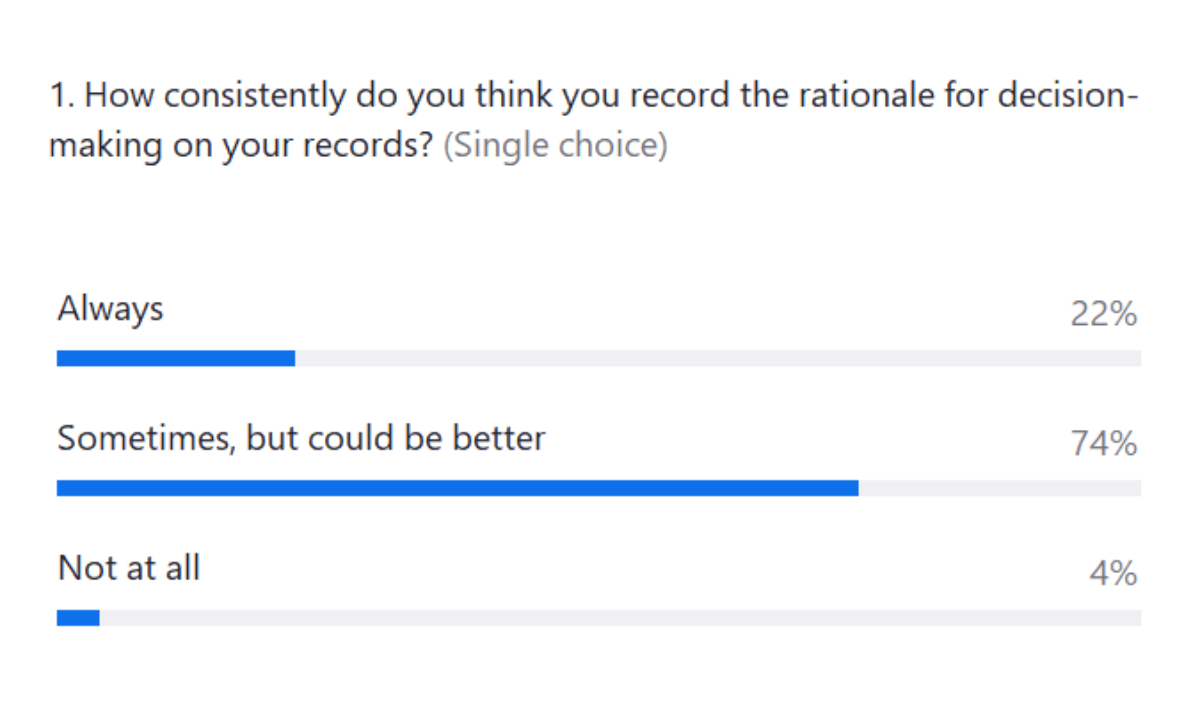Select the "Always" poll option label
This screenshot has height=712, width=1200.
click(x=110, y=309)
